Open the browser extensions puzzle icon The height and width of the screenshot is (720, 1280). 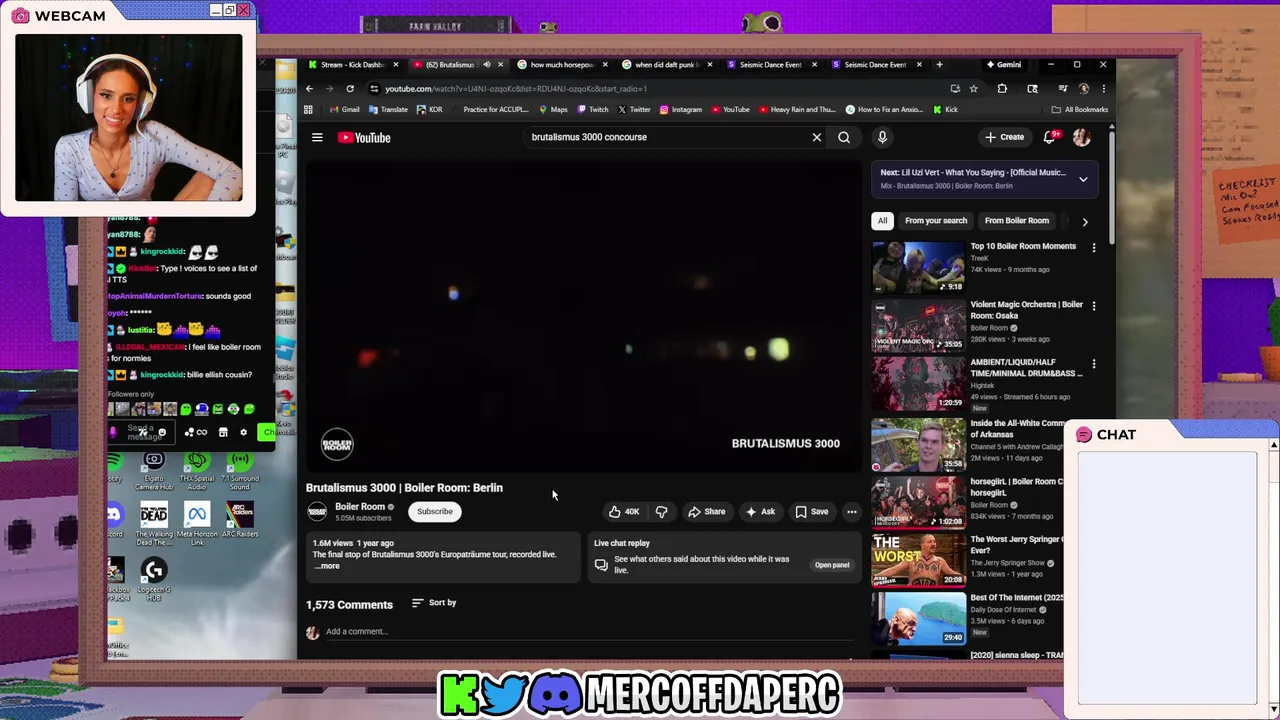pyautogui.click(x=1002, y=88)
